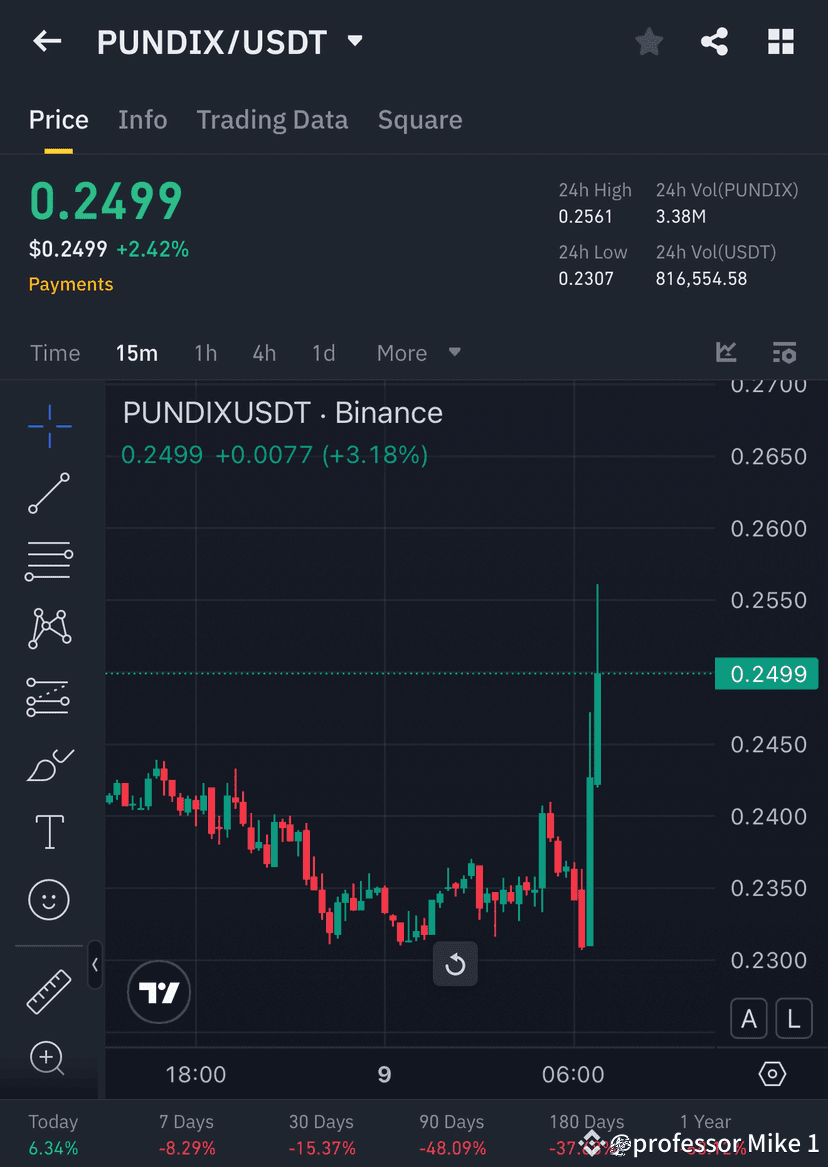Collapse the drawing tools sidebar chevron
This screenshot has height=1167, width=828.
(95, 965)
